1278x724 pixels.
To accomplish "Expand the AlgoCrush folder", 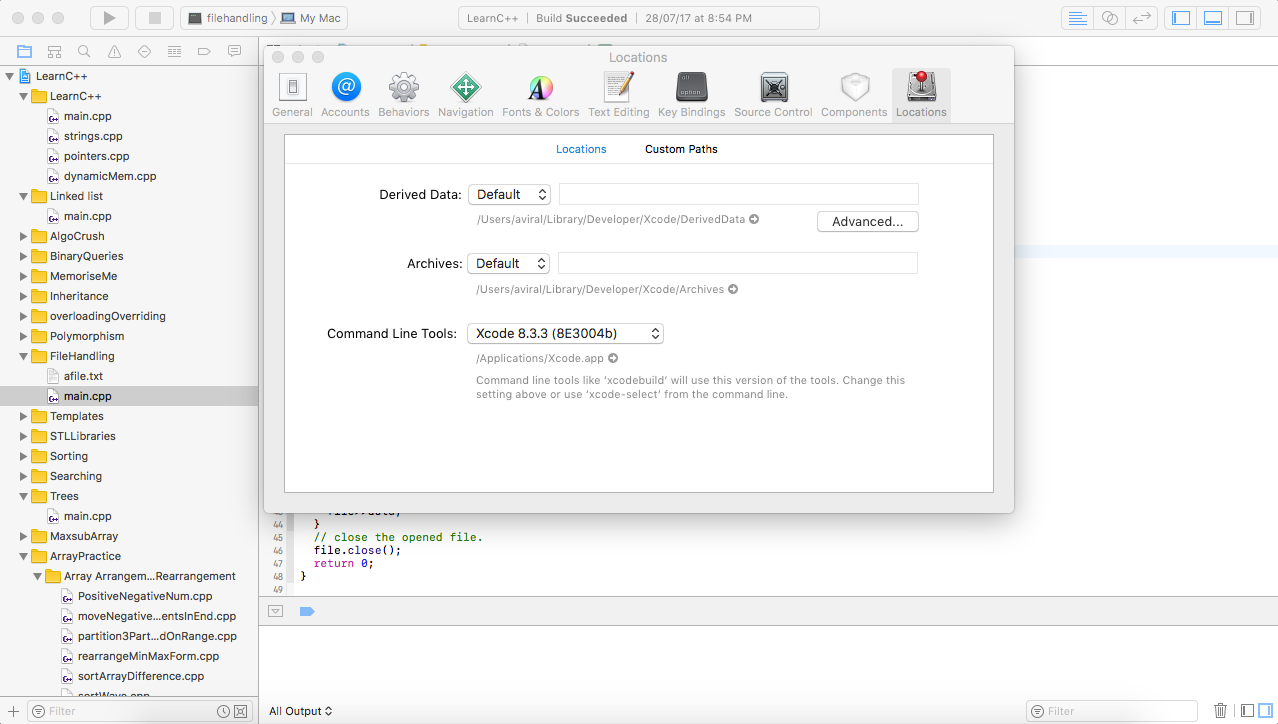I will 24,236.
